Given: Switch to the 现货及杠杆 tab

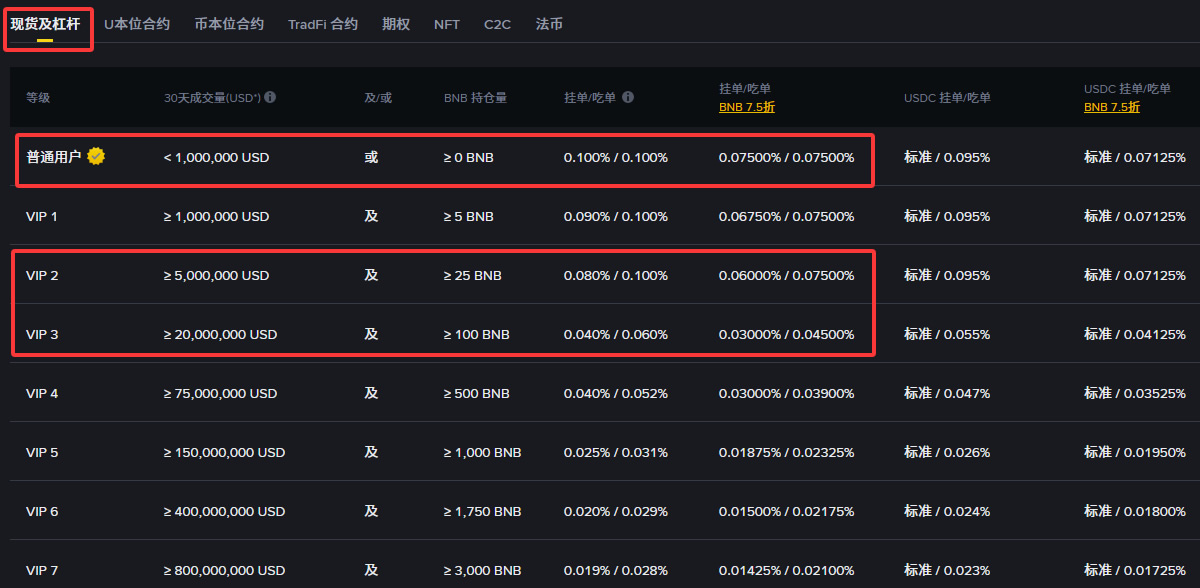Looking at the screenshot, I should pos(45,24).
